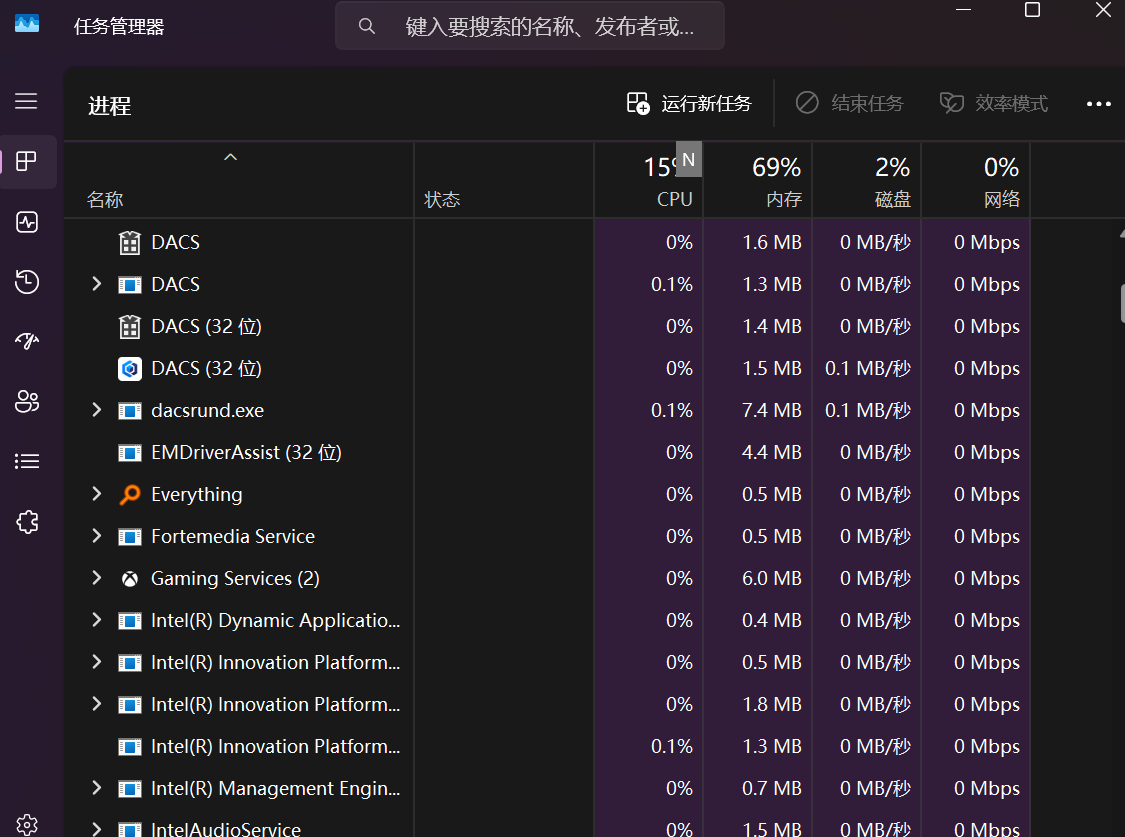
Task: Sort by the 名称 column header
Action: pos(239,180)
